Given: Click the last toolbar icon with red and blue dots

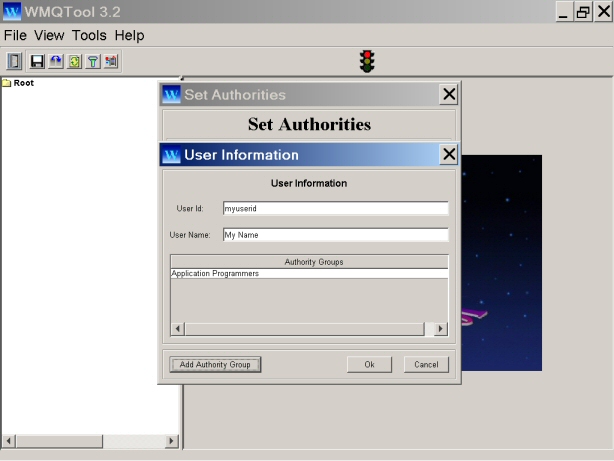Looking at the screenshot, I should 111,61.
